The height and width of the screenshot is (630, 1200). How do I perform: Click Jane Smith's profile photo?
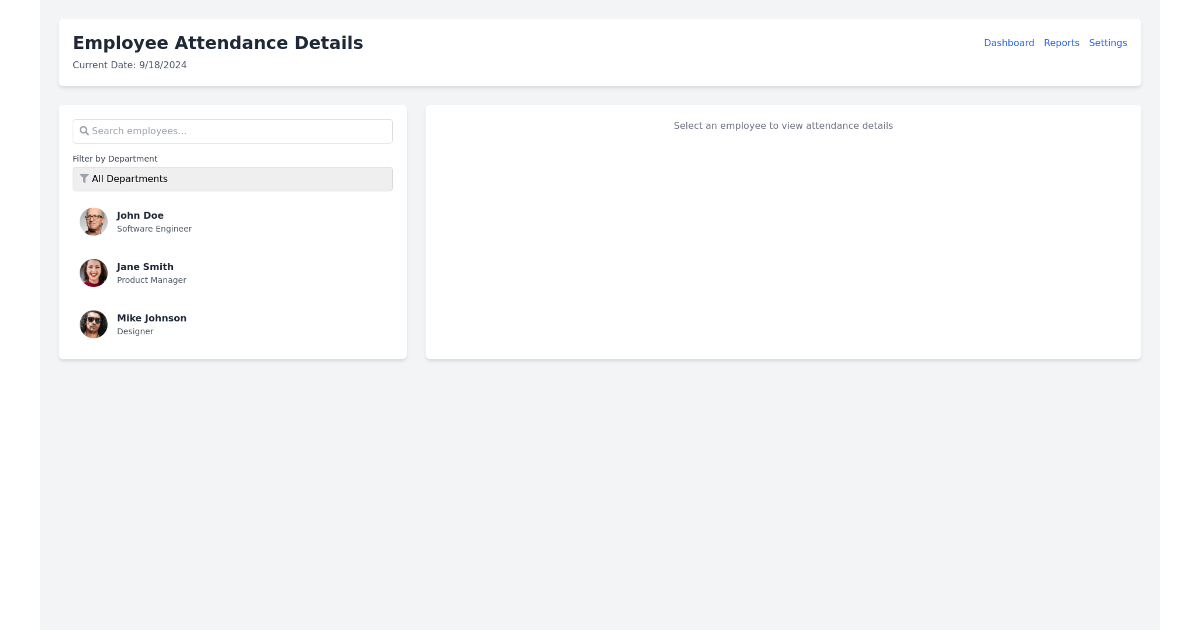click(94, 273)
